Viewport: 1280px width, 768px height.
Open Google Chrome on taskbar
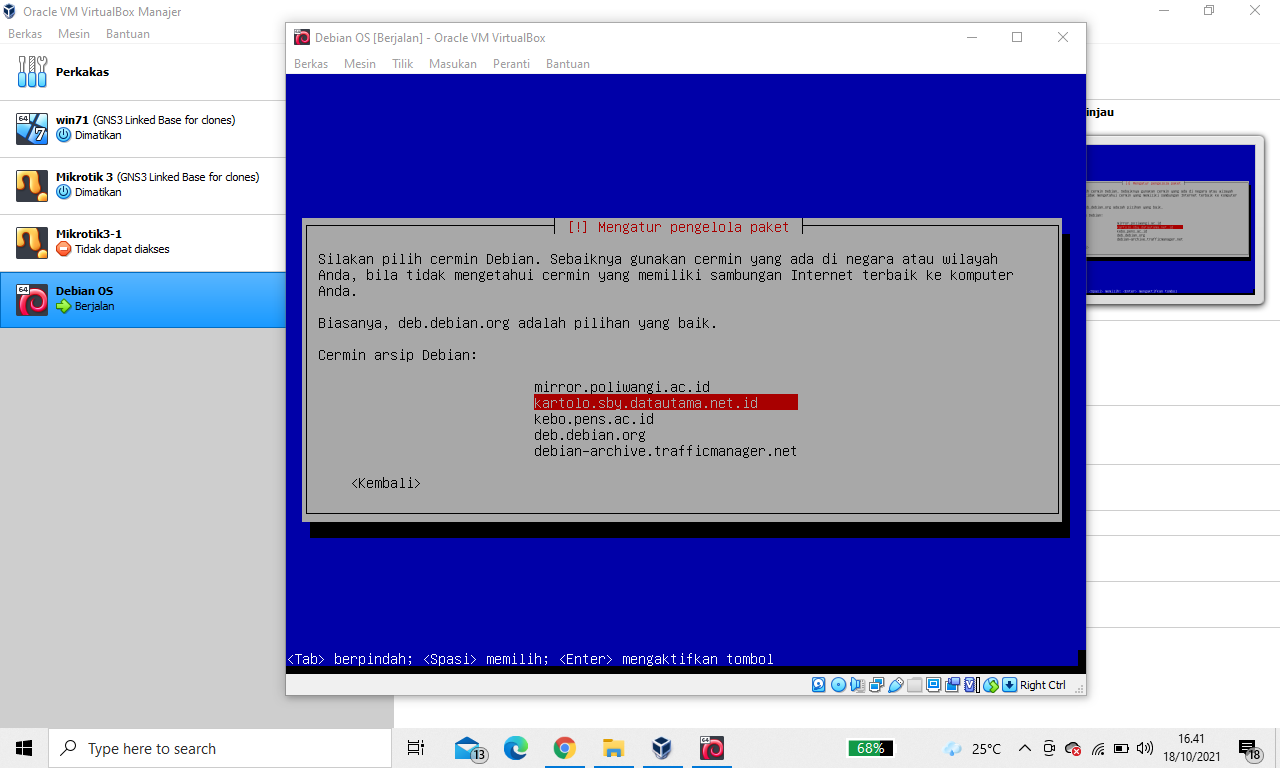[x=564, y=748]
